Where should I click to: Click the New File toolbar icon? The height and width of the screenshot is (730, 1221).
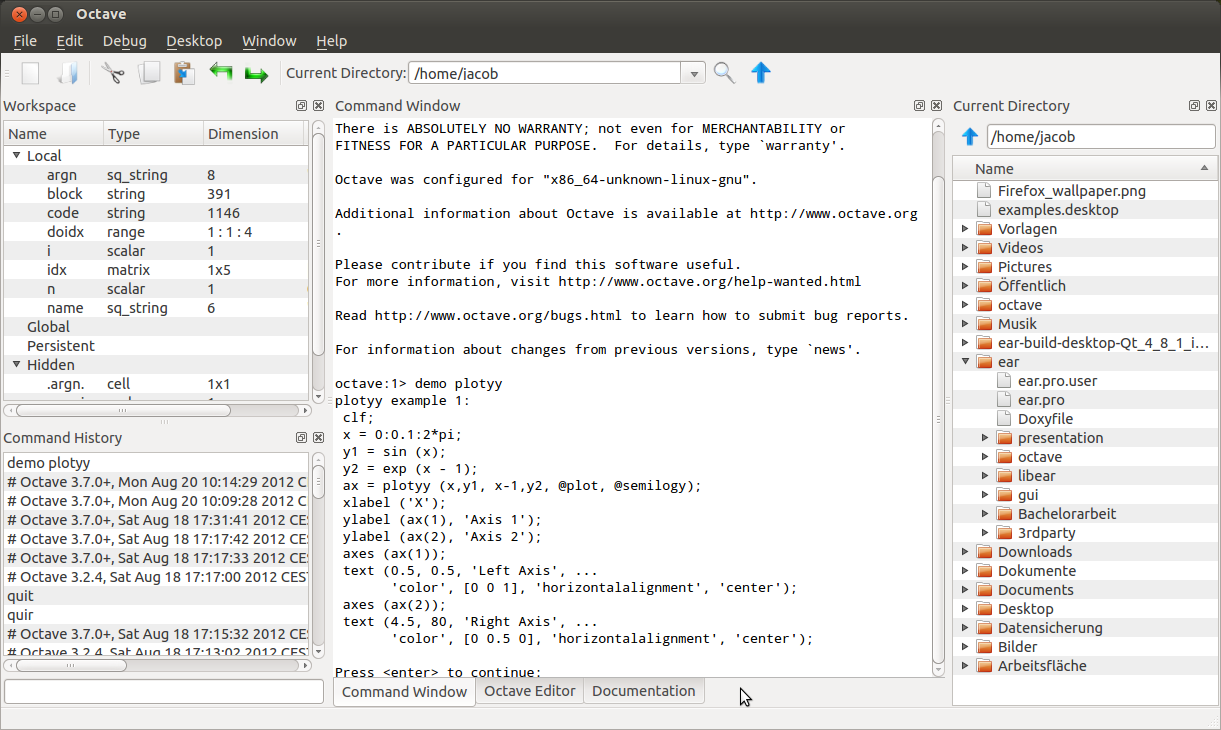point(31,73)
